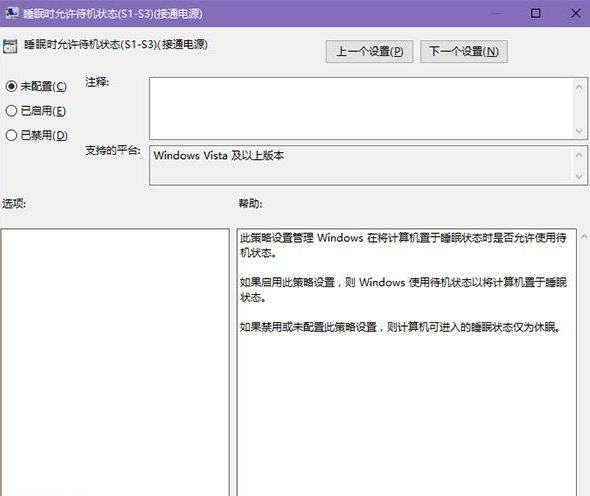Select the 已禁用(D) radio button
Image resolution: width=590 pixels, height=496 pixels.
(x=11, y=135)
